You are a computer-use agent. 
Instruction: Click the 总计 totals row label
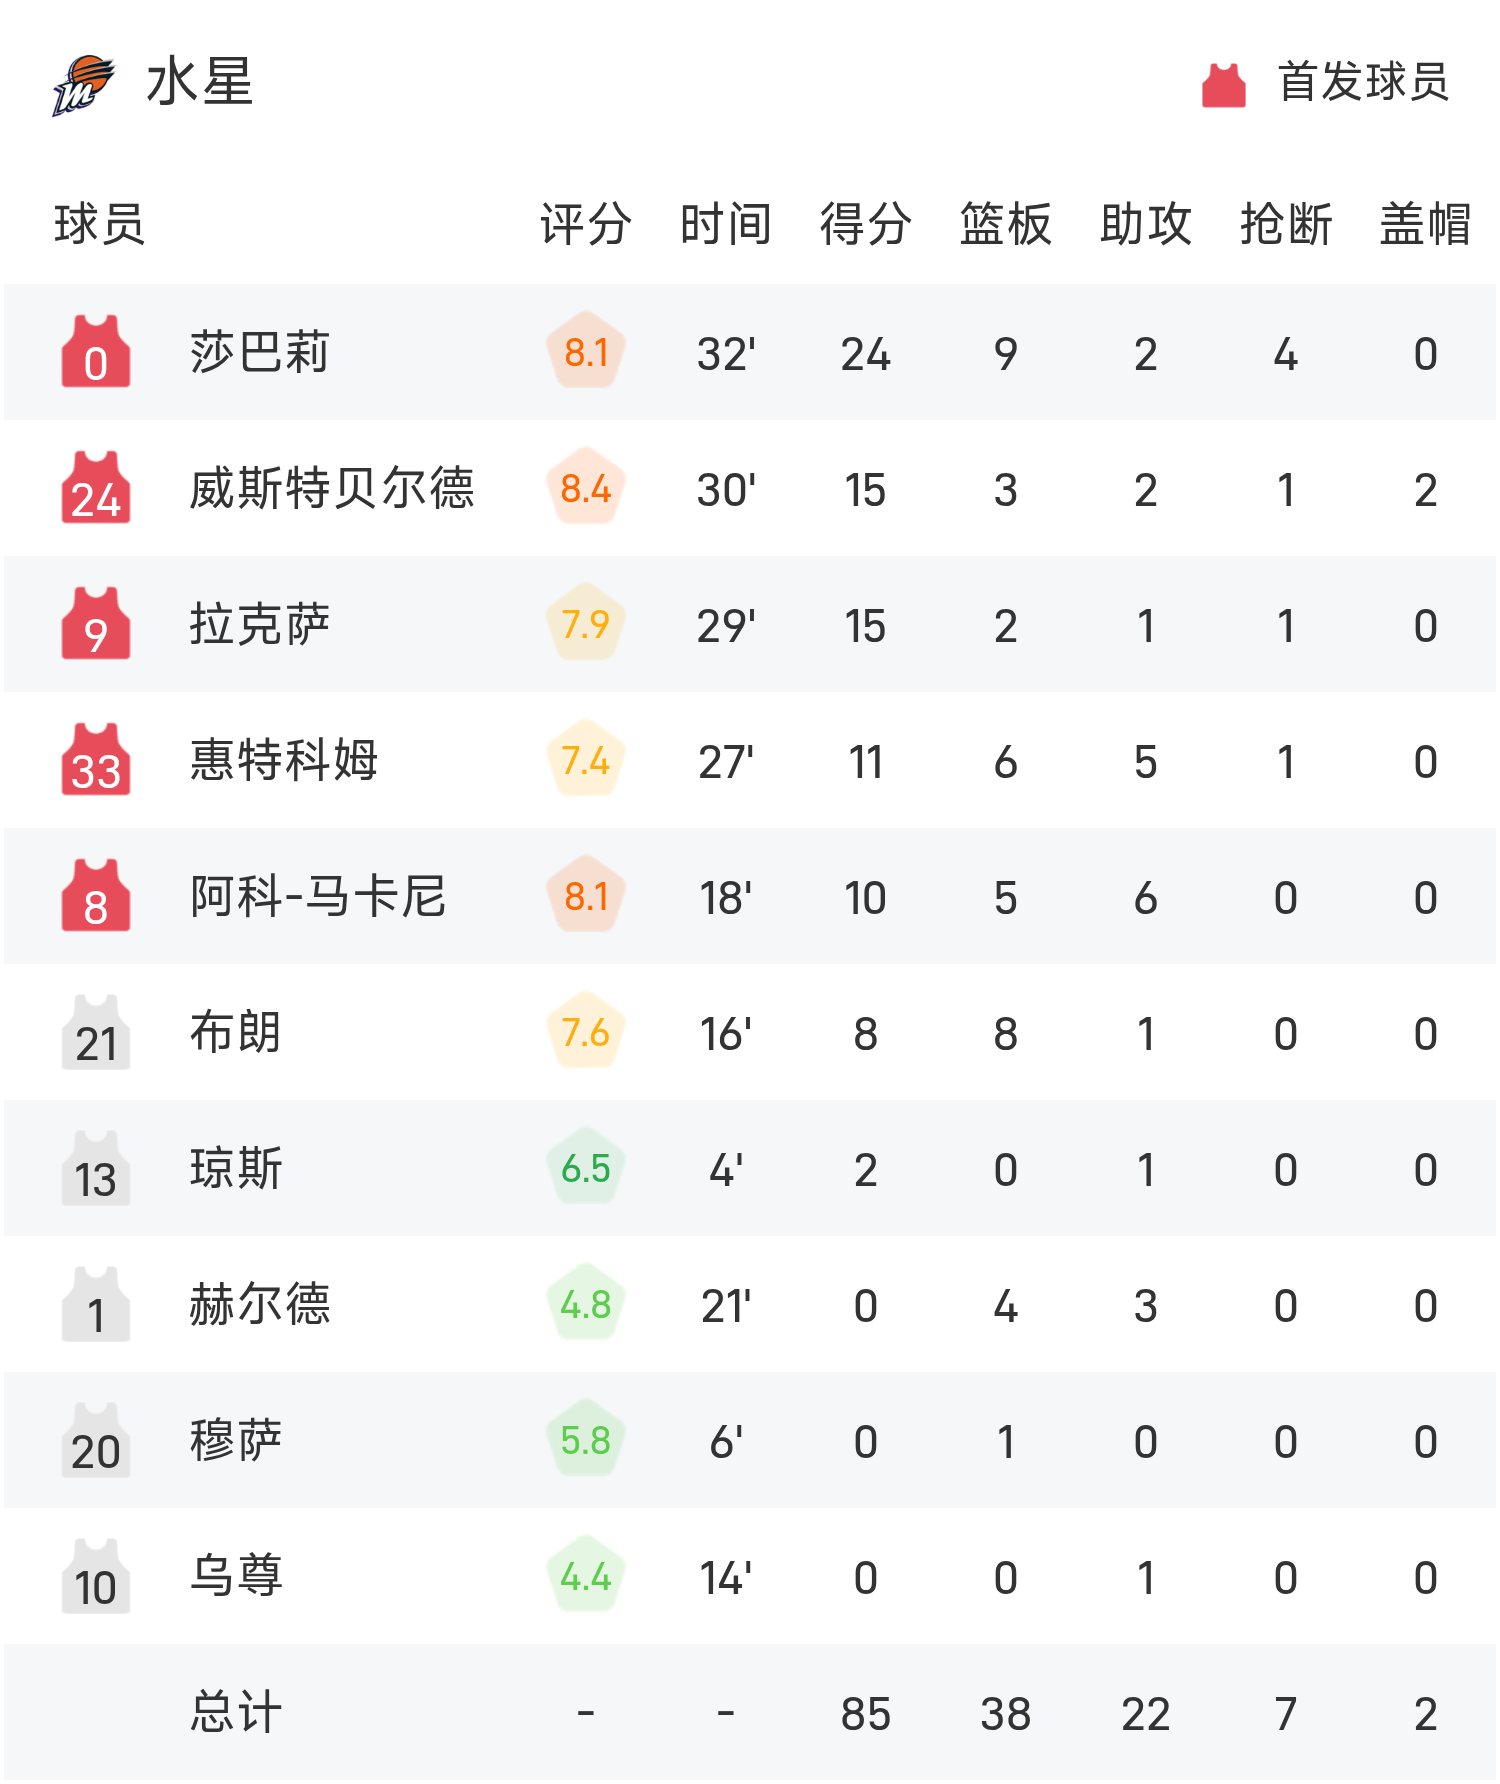(x=236, y=1713)
